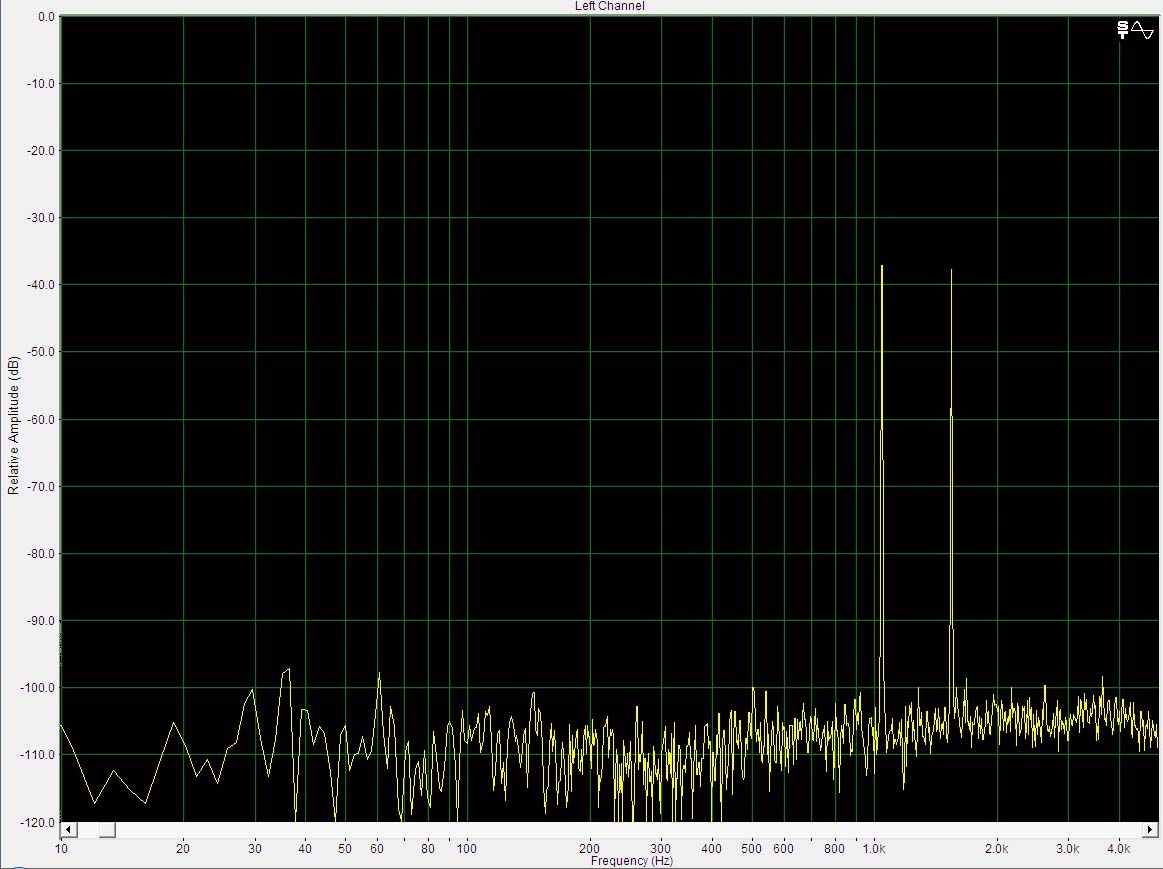Viewport: 1163px width, 869px height.
Task: Click the empty scrollbar track at its middle
Action: click(x=610, y=830)
